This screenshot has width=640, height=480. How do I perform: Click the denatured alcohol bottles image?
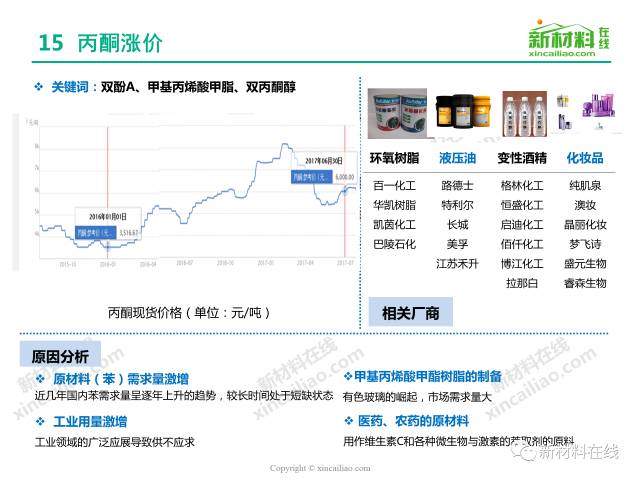524,114
